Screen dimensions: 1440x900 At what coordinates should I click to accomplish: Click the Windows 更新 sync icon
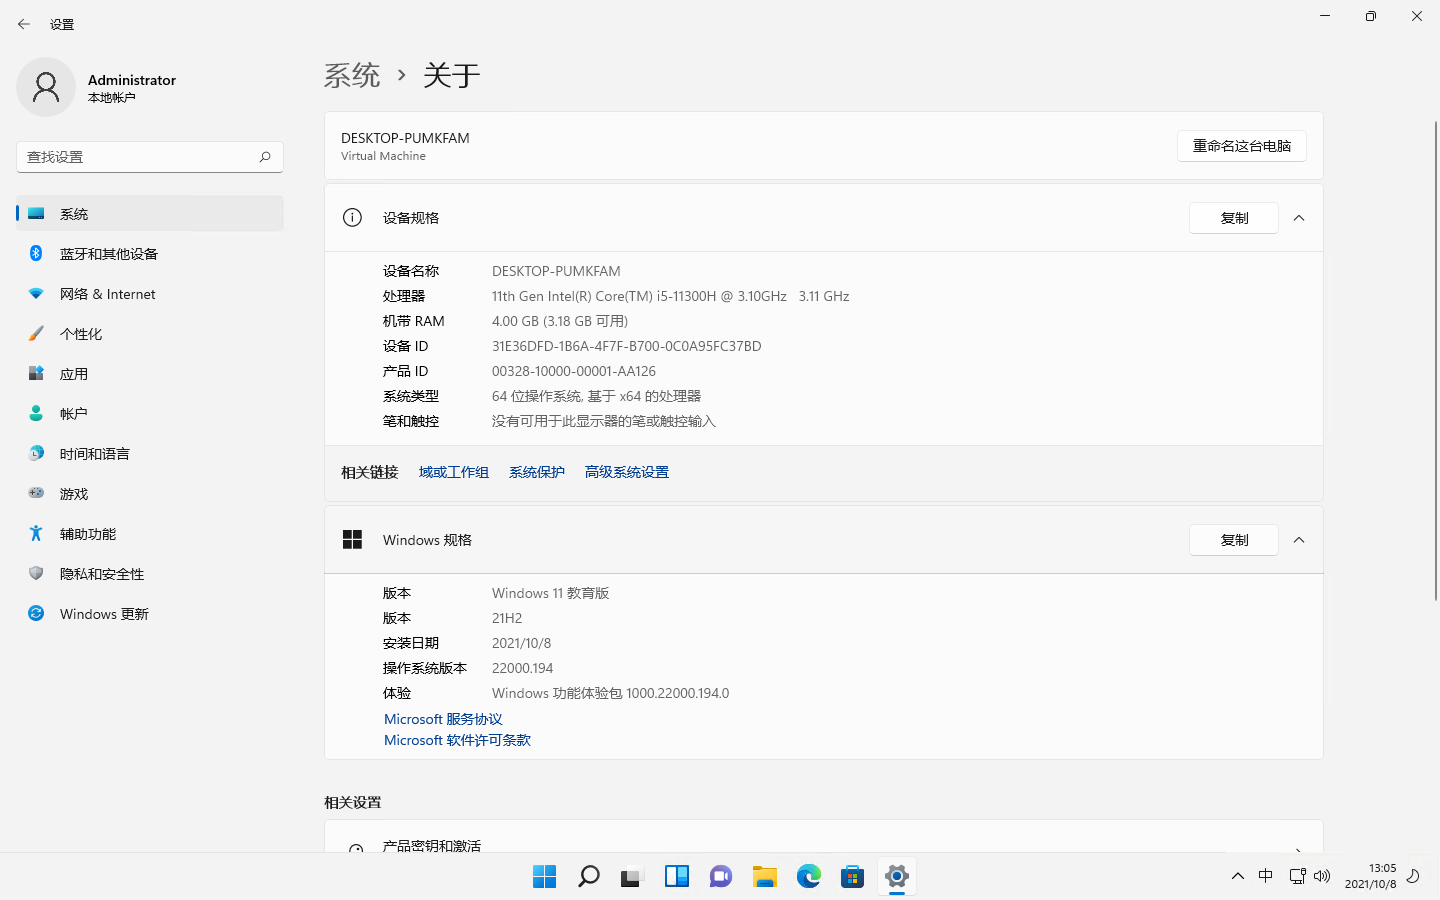(36, 614)
